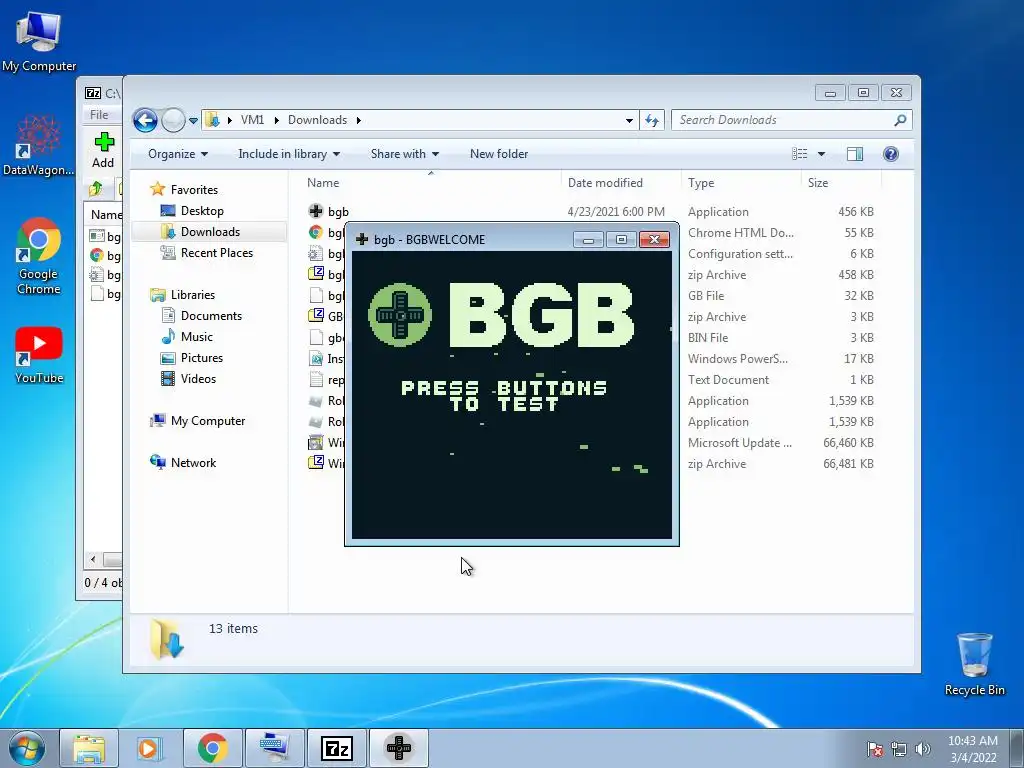Select My Computer in the navigation pane
The height and width of the screenshot is (768, 1024).
tap(208, 421)
